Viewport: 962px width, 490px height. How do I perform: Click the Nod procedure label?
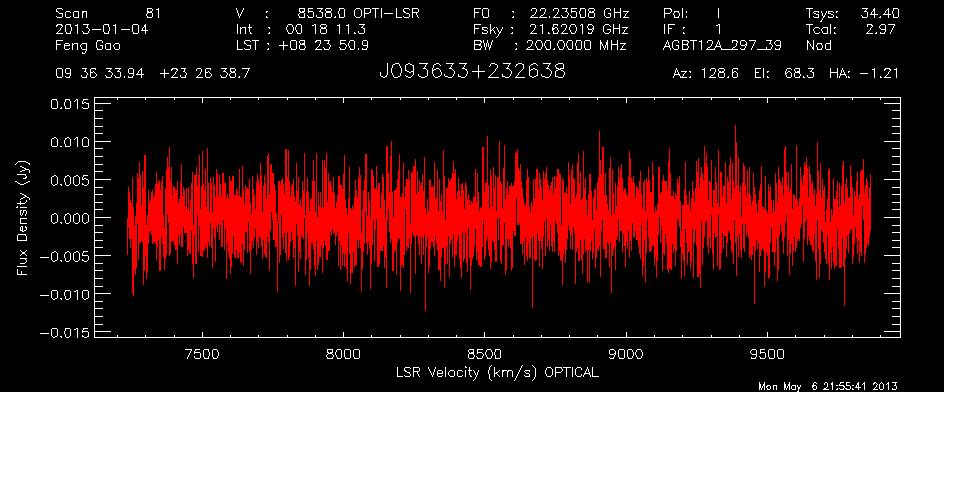click(x=818, y=45)
